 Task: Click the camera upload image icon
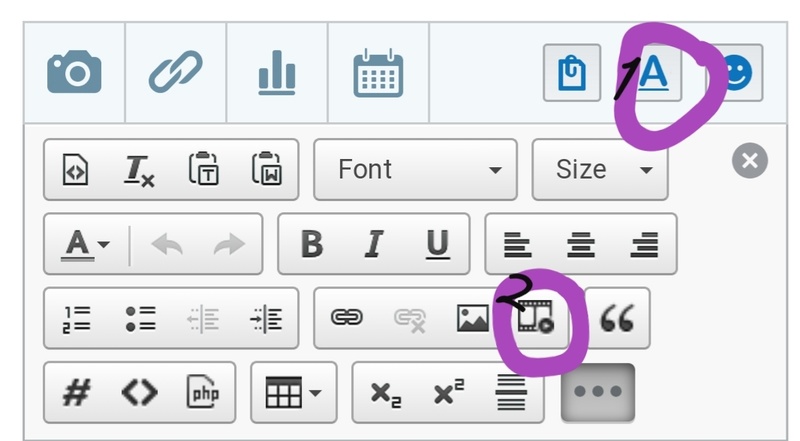(x=74, y=74)
